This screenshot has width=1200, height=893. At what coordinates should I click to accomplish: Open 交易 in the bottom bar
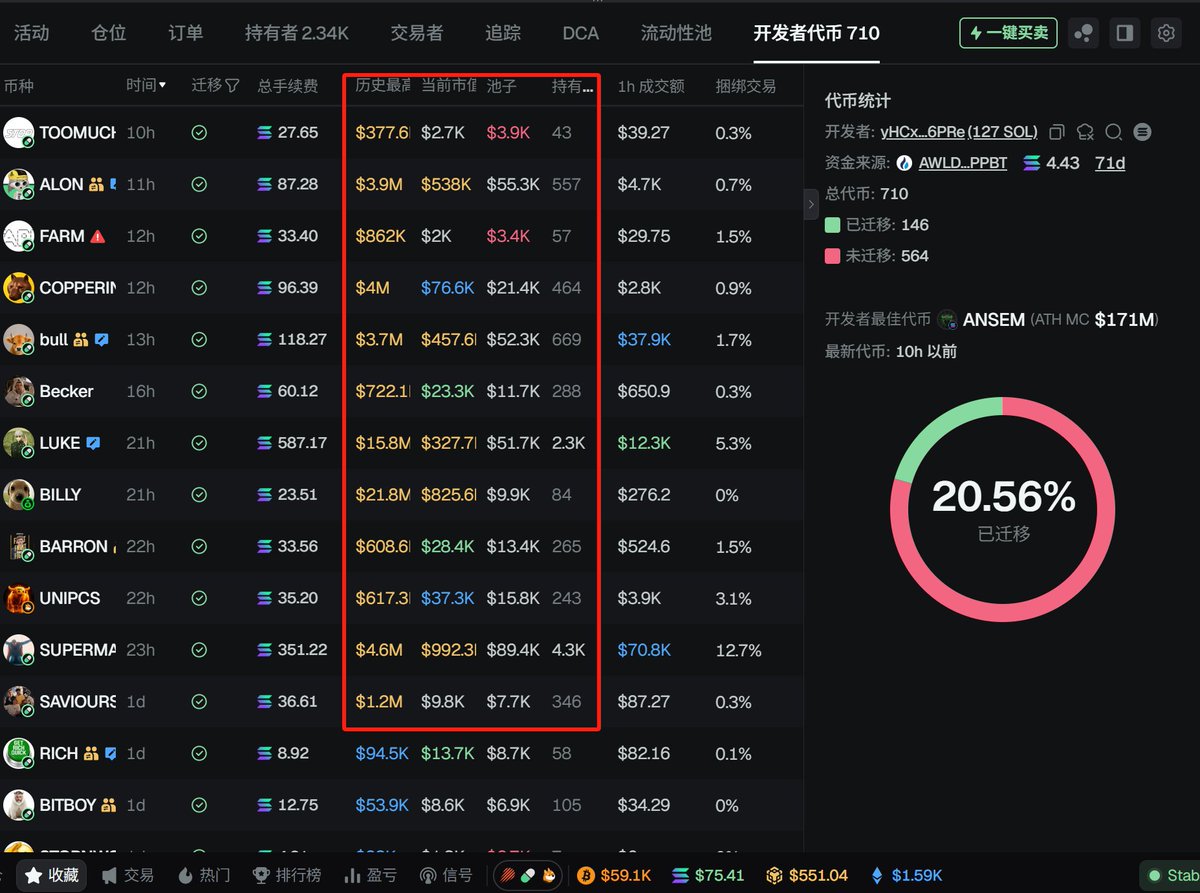tap(128, 875)
